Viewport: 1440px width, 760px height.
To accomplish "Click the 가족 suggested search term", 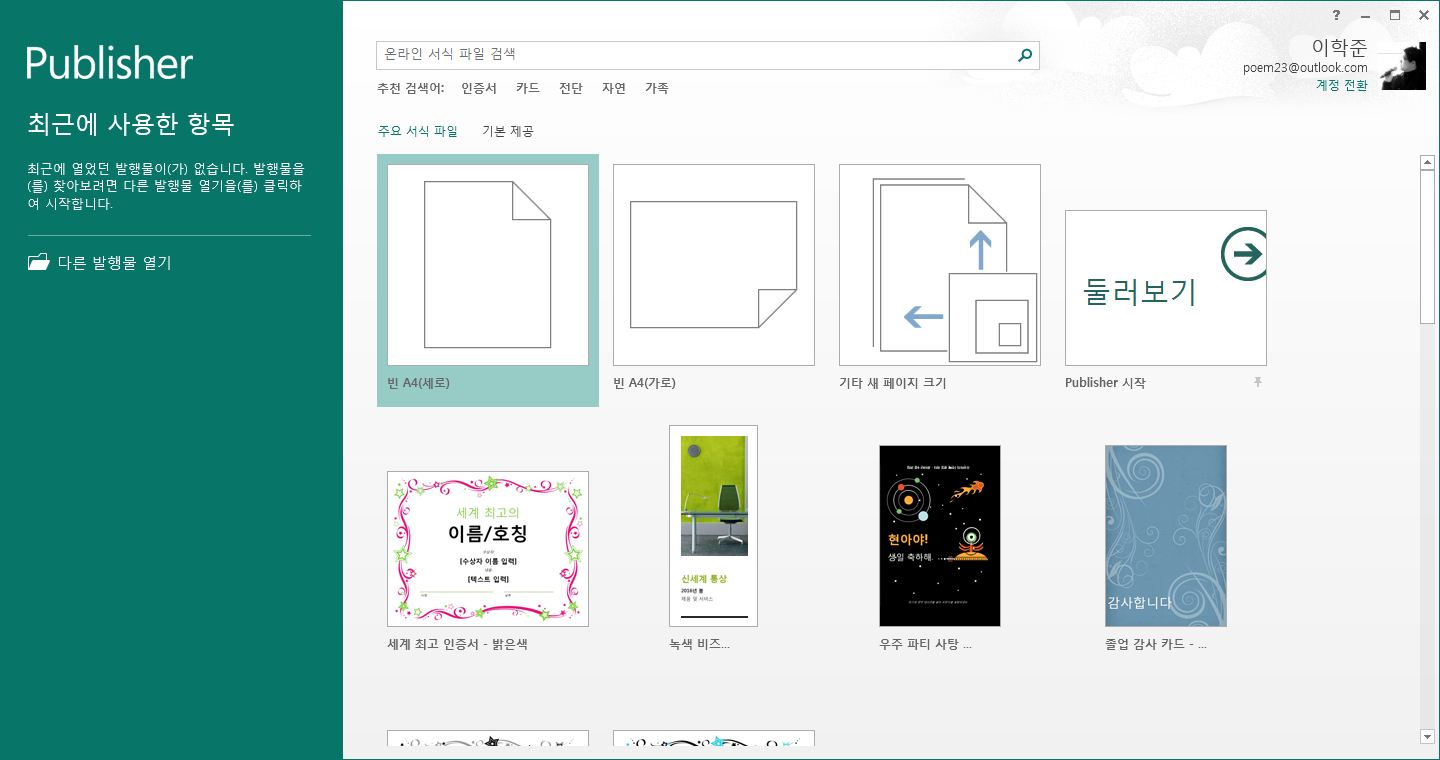I will tap(657, 88).
